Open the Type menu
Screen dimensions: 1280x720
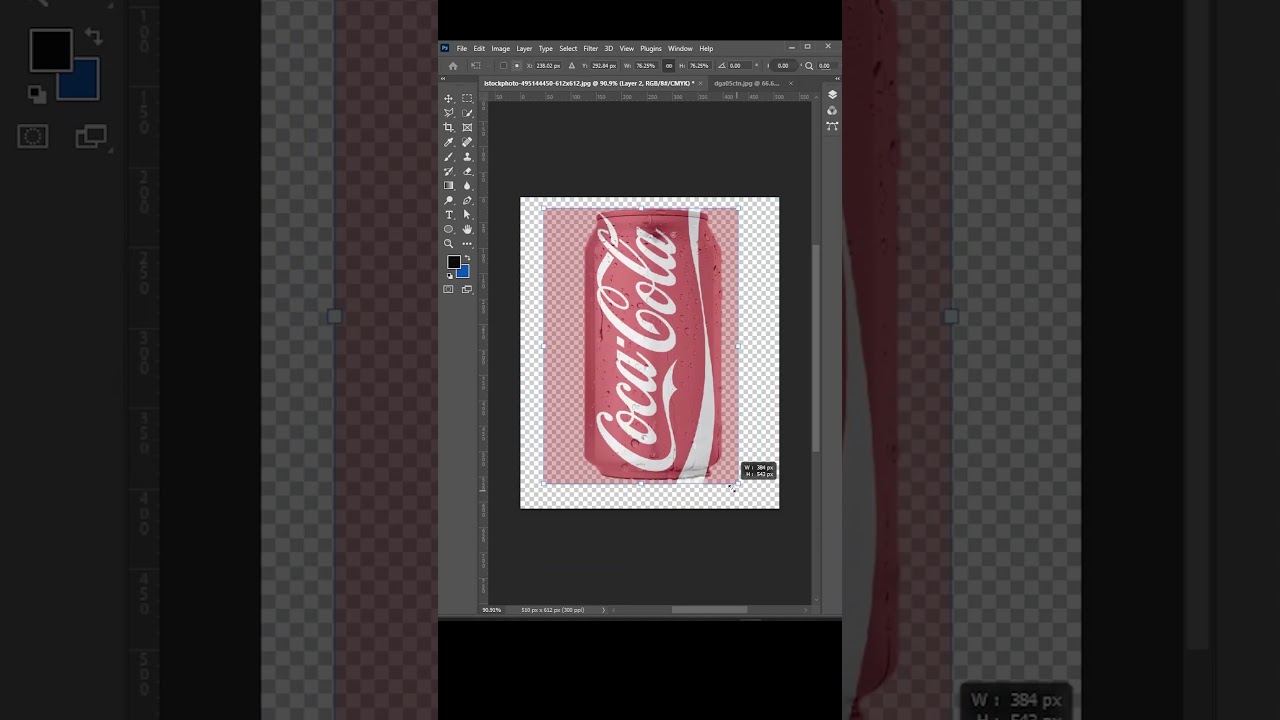(x=546, y=49)
